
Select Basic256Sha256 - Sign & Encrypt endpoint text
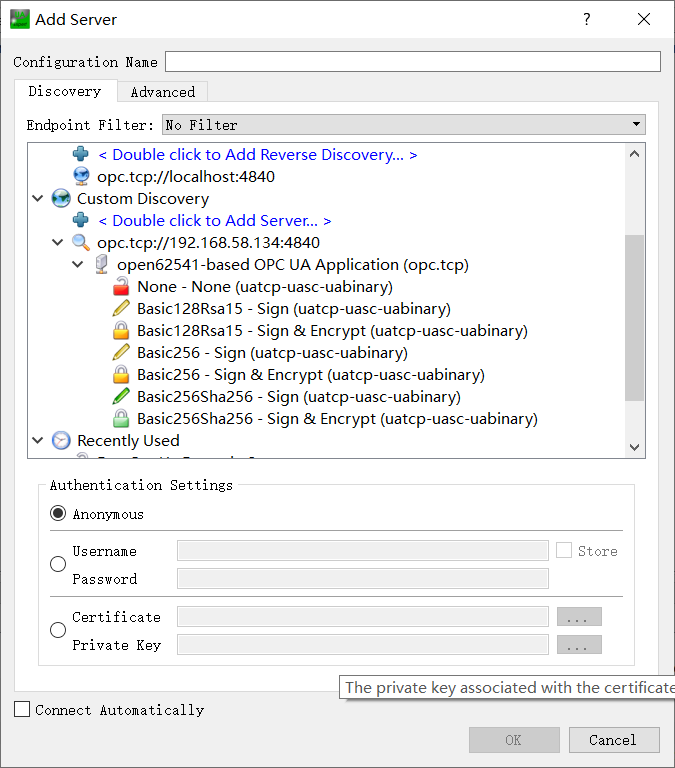tap(337, 419)
